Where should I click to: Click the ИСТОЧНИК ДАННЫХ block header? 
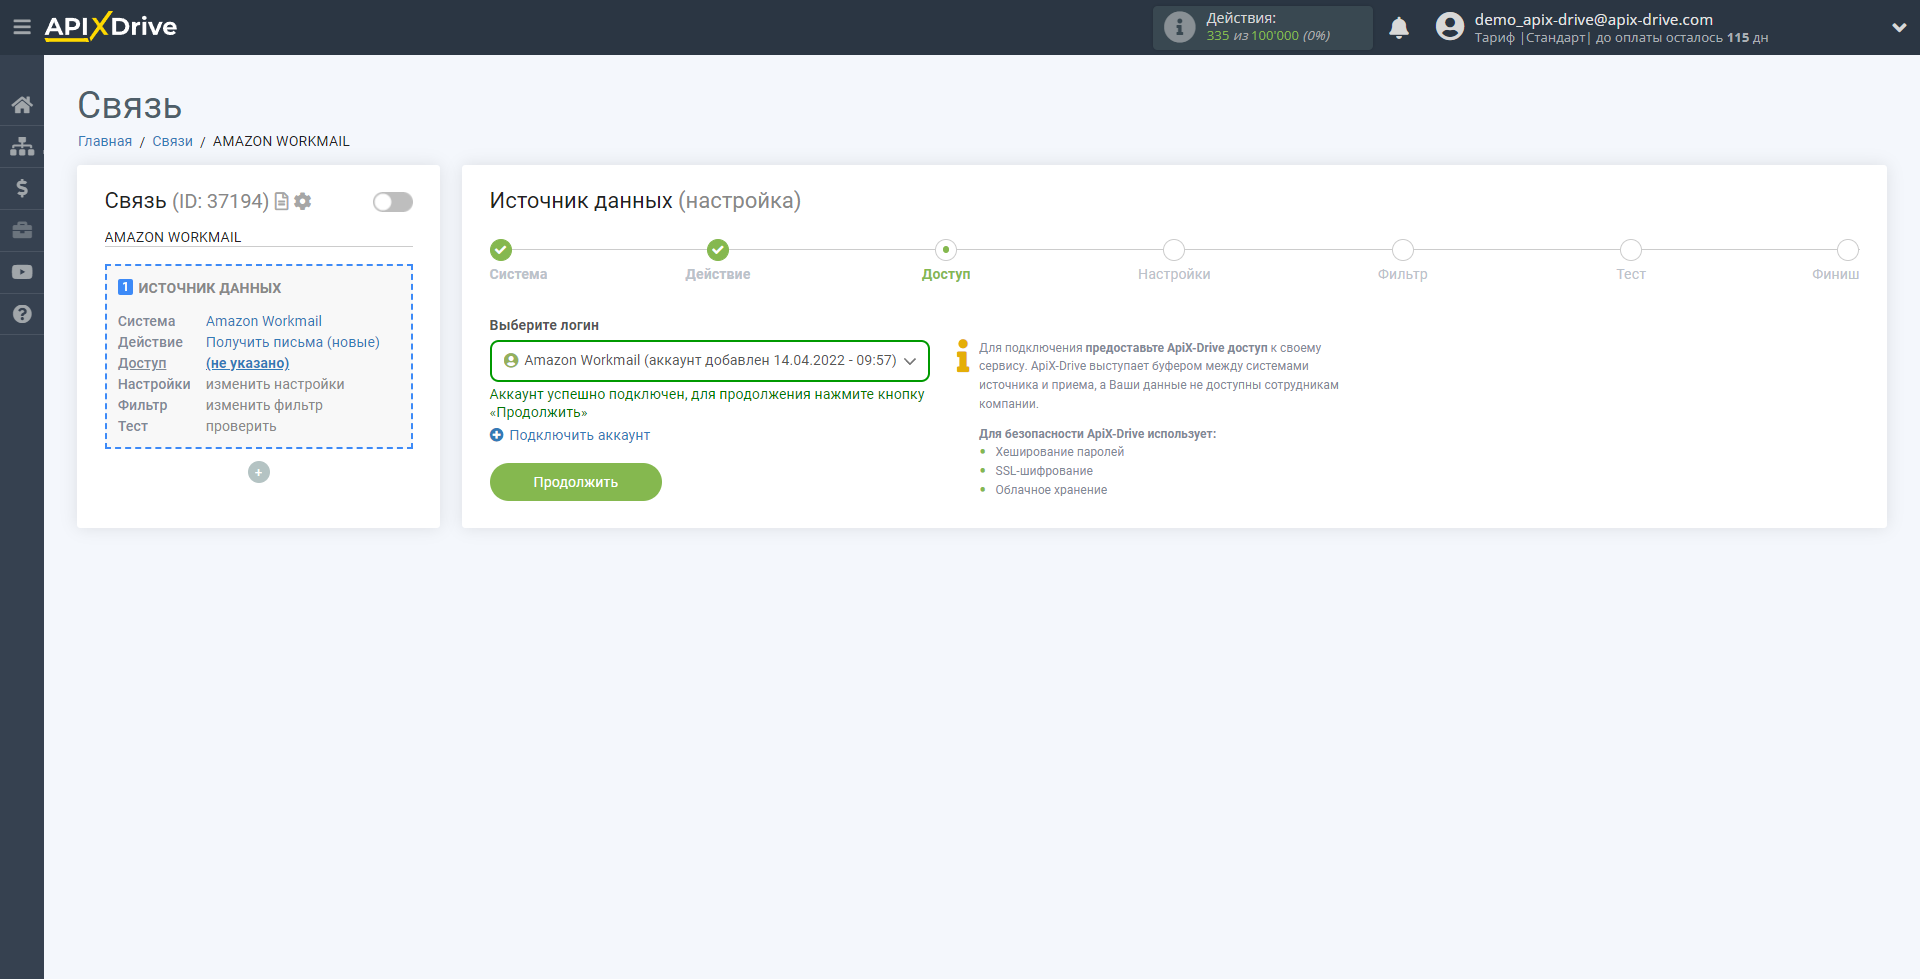(x=210, y=288)
